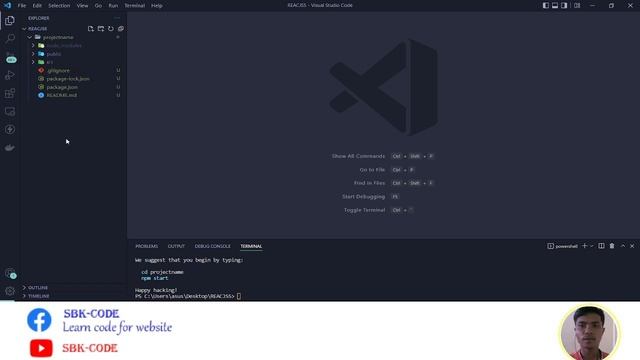Screen dimensions: 640x360
Task: Click the New File icon in Explorer
Action: coord(91,29)
